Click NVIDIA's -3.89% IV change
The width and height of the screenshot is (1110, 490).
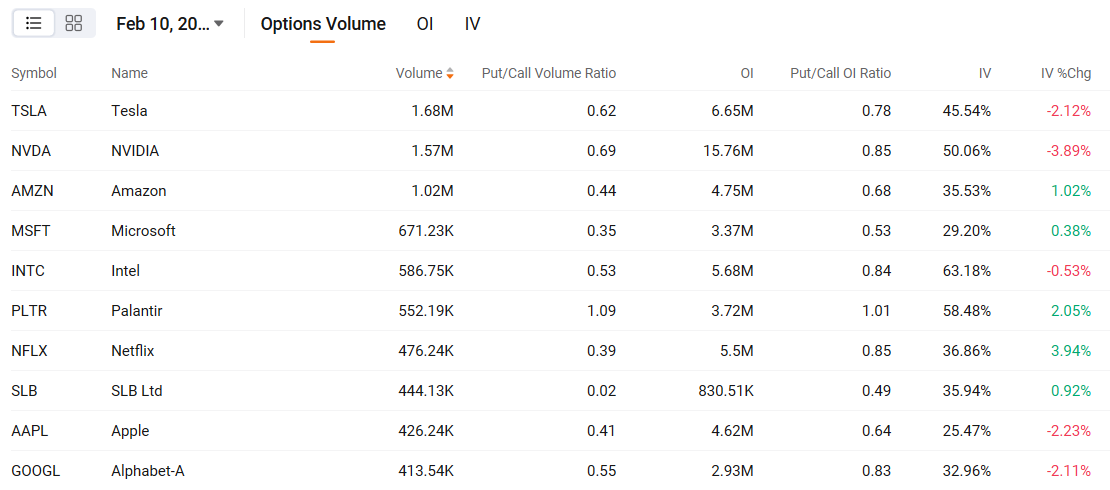click(x=1069, y=151)
